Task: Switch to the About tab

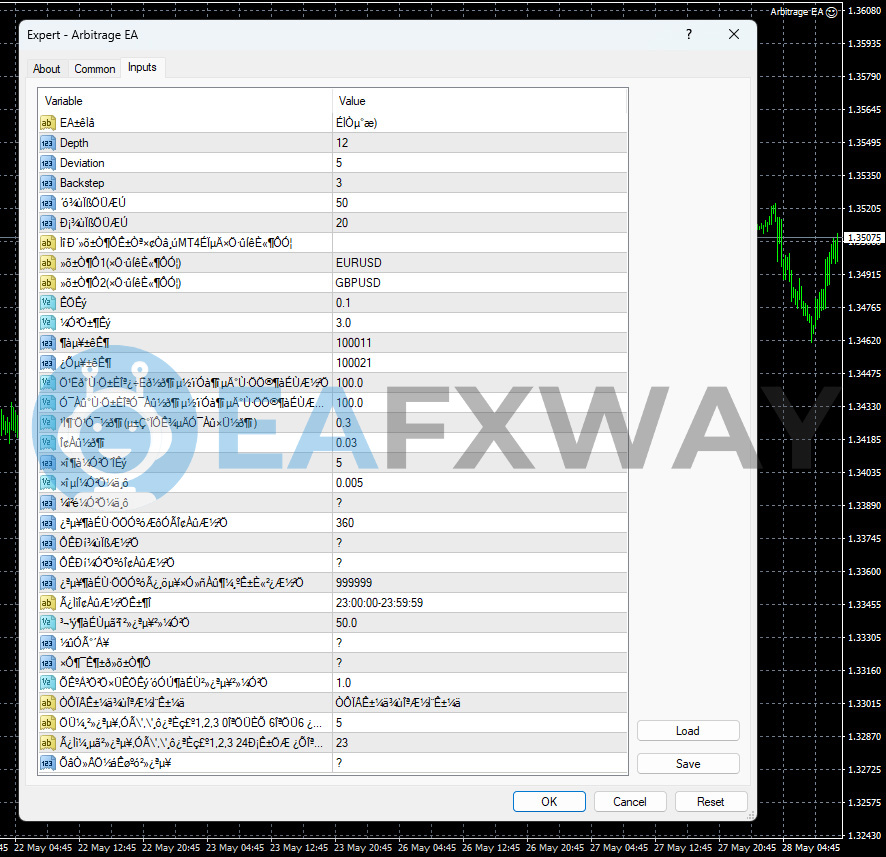Action: [x=46, y=69]
